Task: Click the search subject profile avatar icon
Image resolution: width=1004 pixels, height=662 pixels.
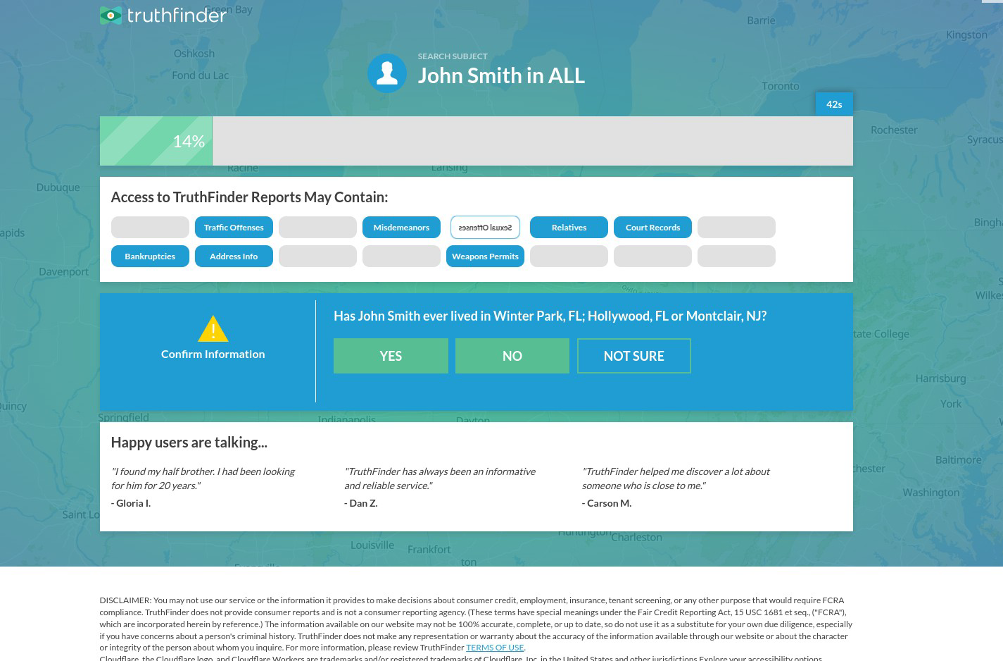Action: click(x=386, y=73)
